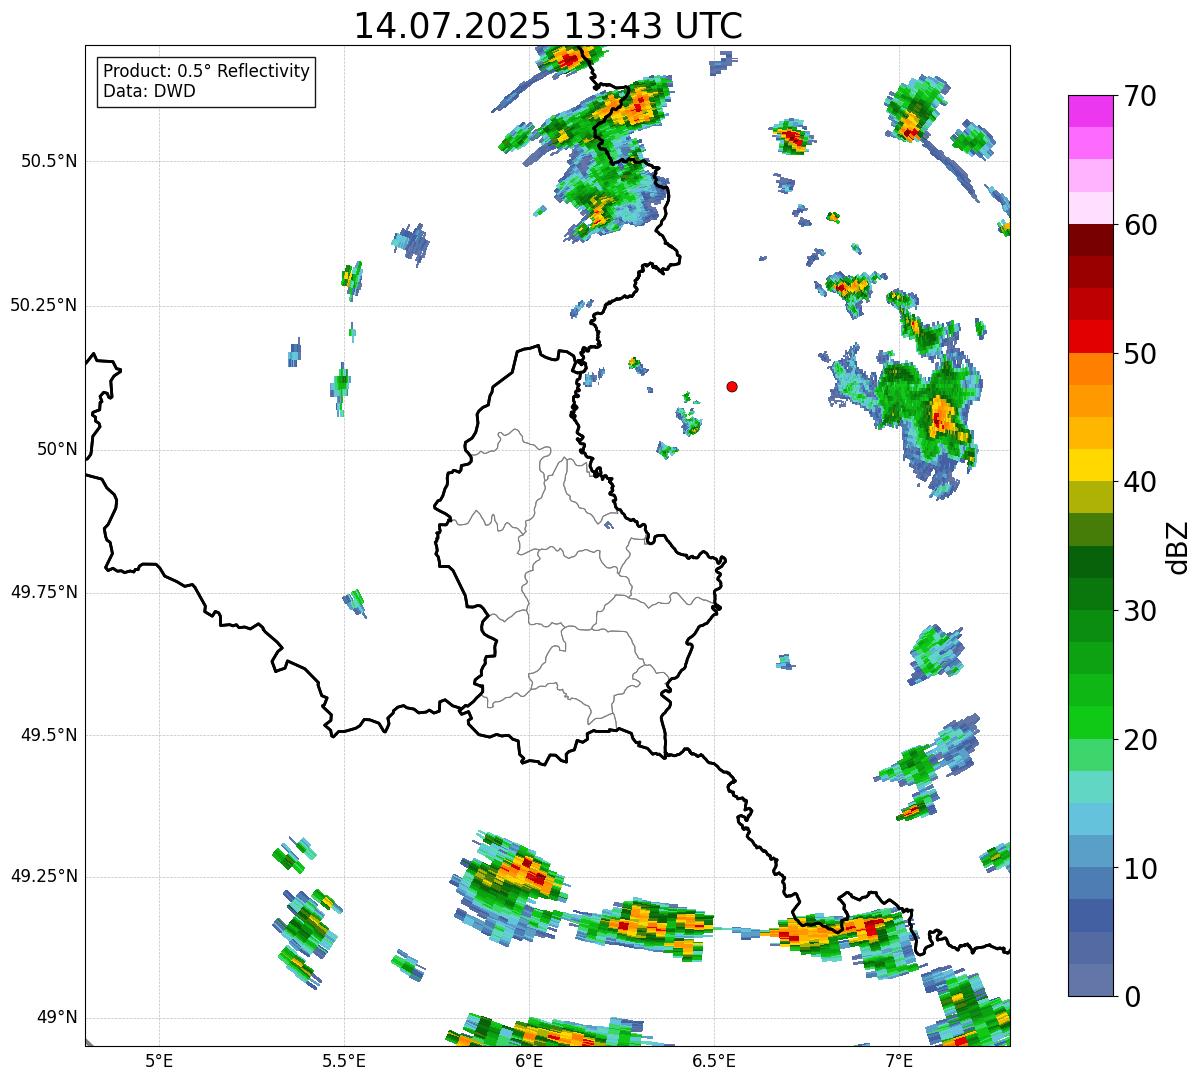
Task: Click the bright red colorbar swatch above 50
Action: [1090, 336]
